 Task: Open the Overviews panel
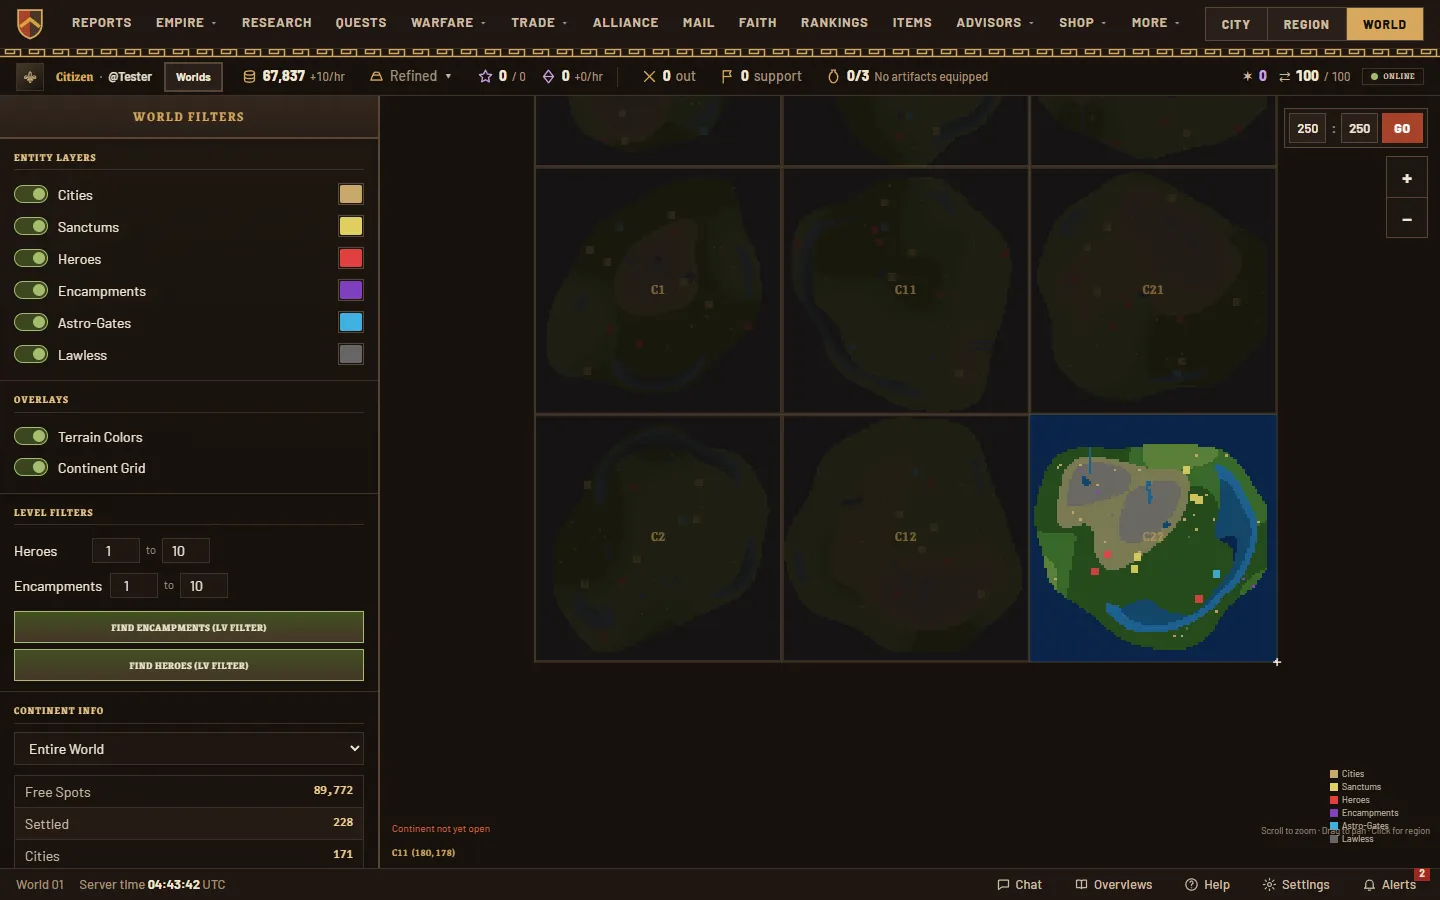click(1113, 885)
